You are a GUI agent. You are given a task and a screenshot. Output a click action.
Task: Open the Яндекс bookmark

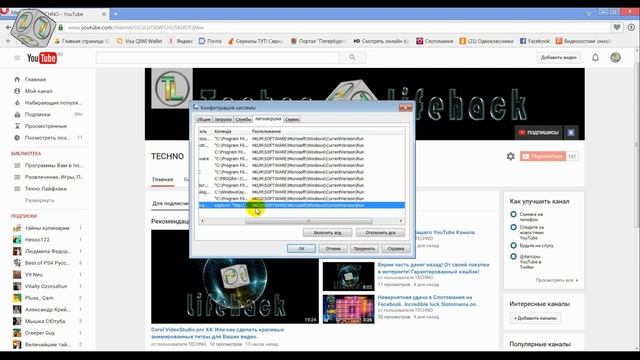point(181,41)
